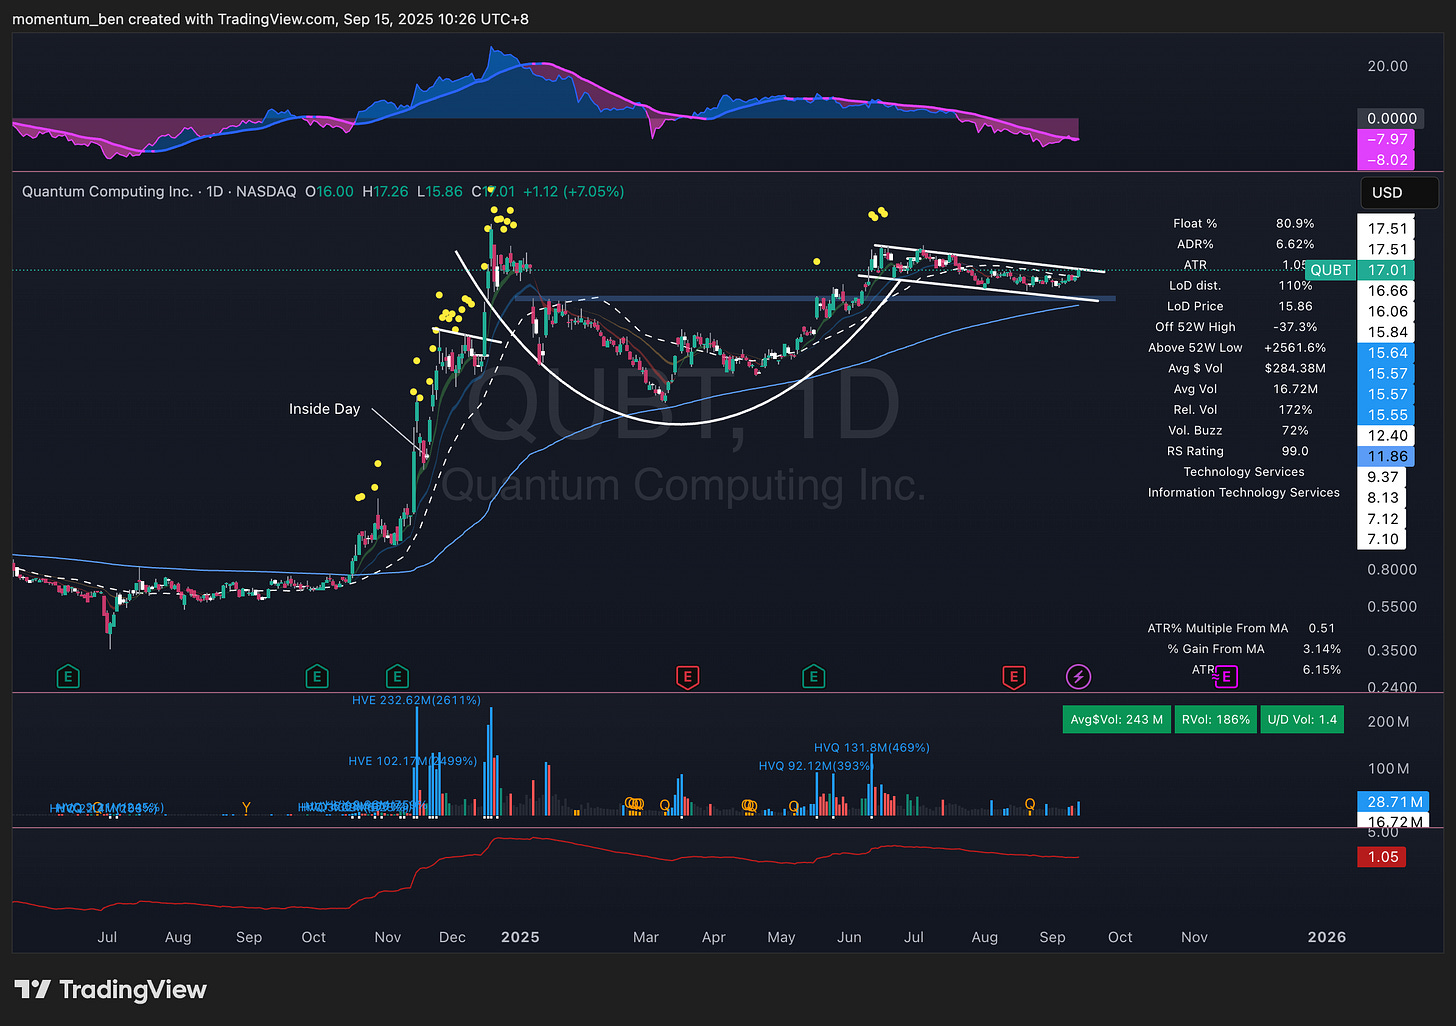Click the May label on time axis
Viewport: 1456px width, 1026px height.
[x=781, y=937]
